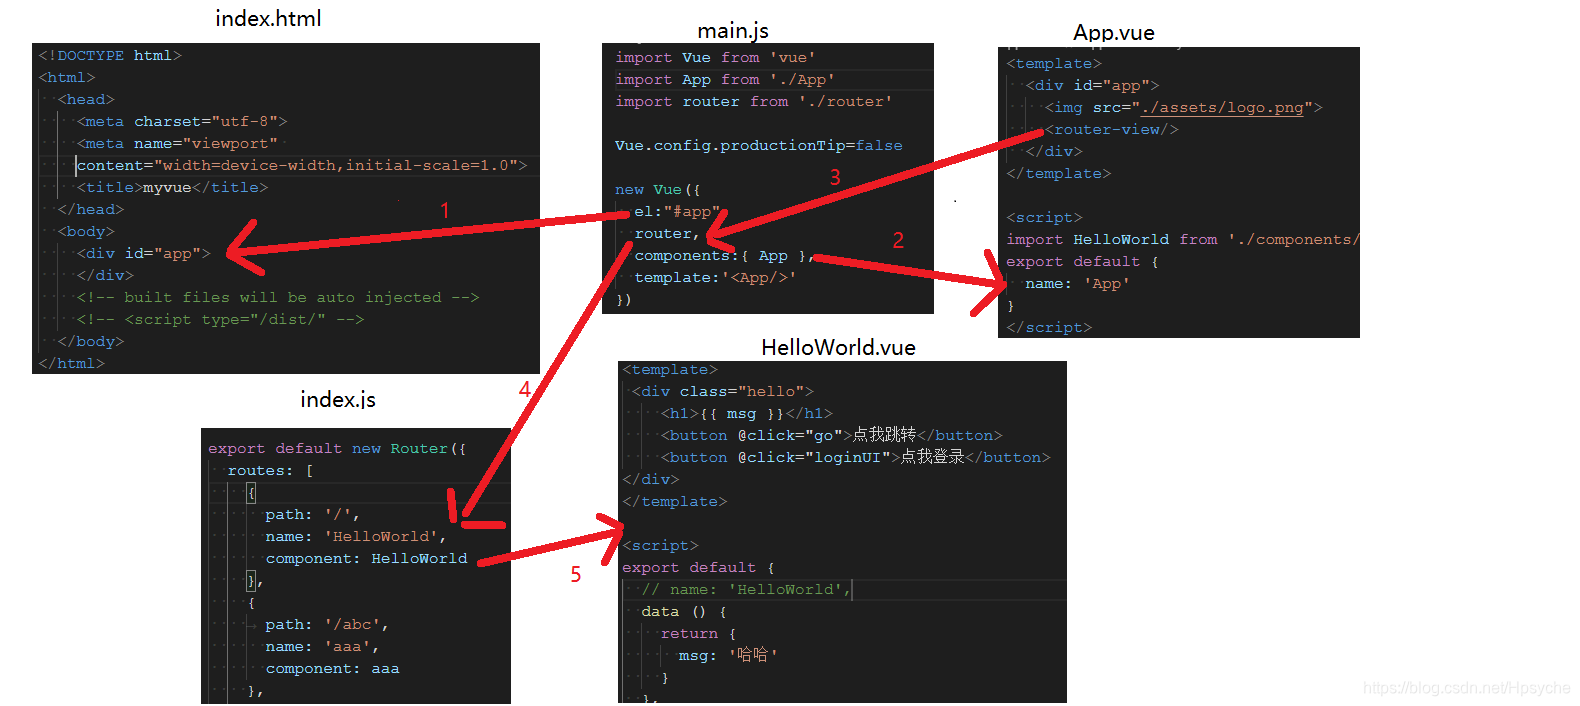
Task: Click the <h1>{{ msg }}</h1> line
Action: click(x=747, y=414)
